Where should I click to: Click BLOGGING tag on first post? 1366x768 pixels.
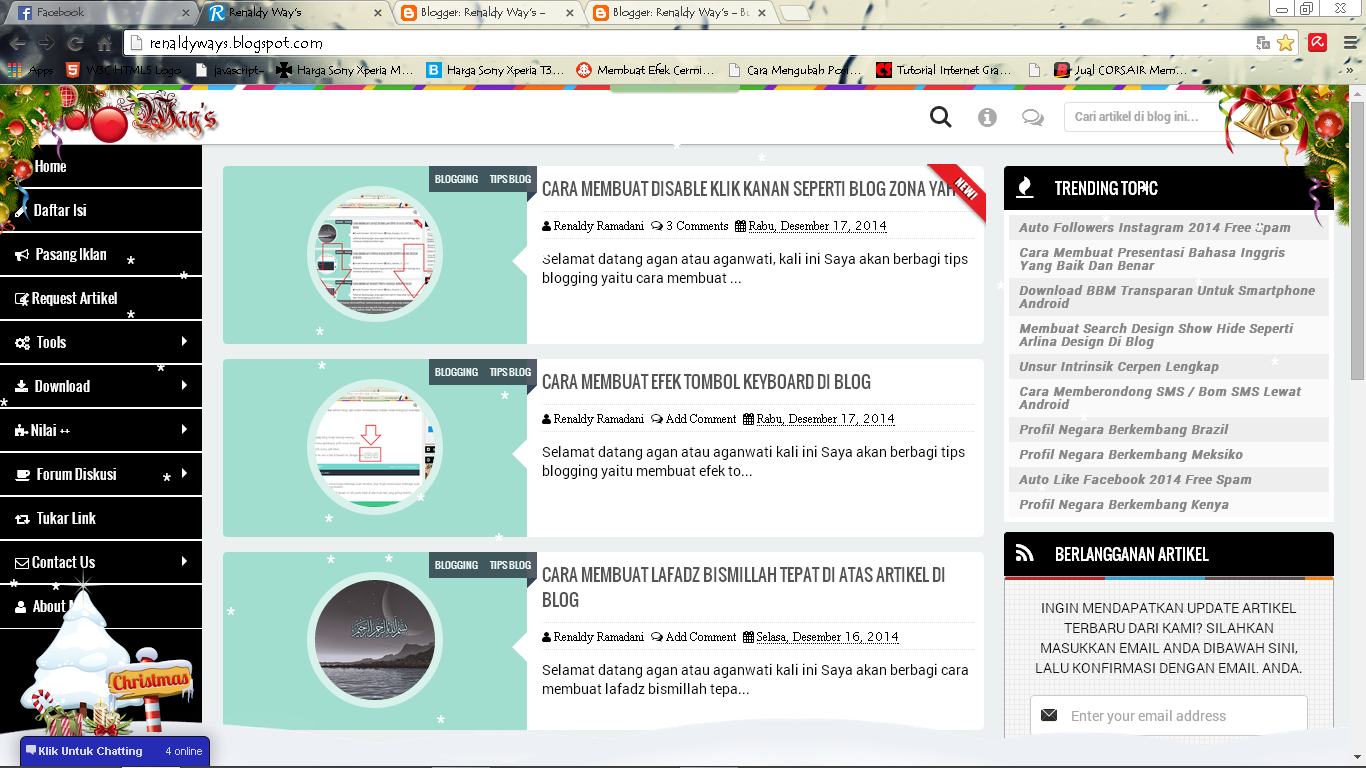coord(456,179)
